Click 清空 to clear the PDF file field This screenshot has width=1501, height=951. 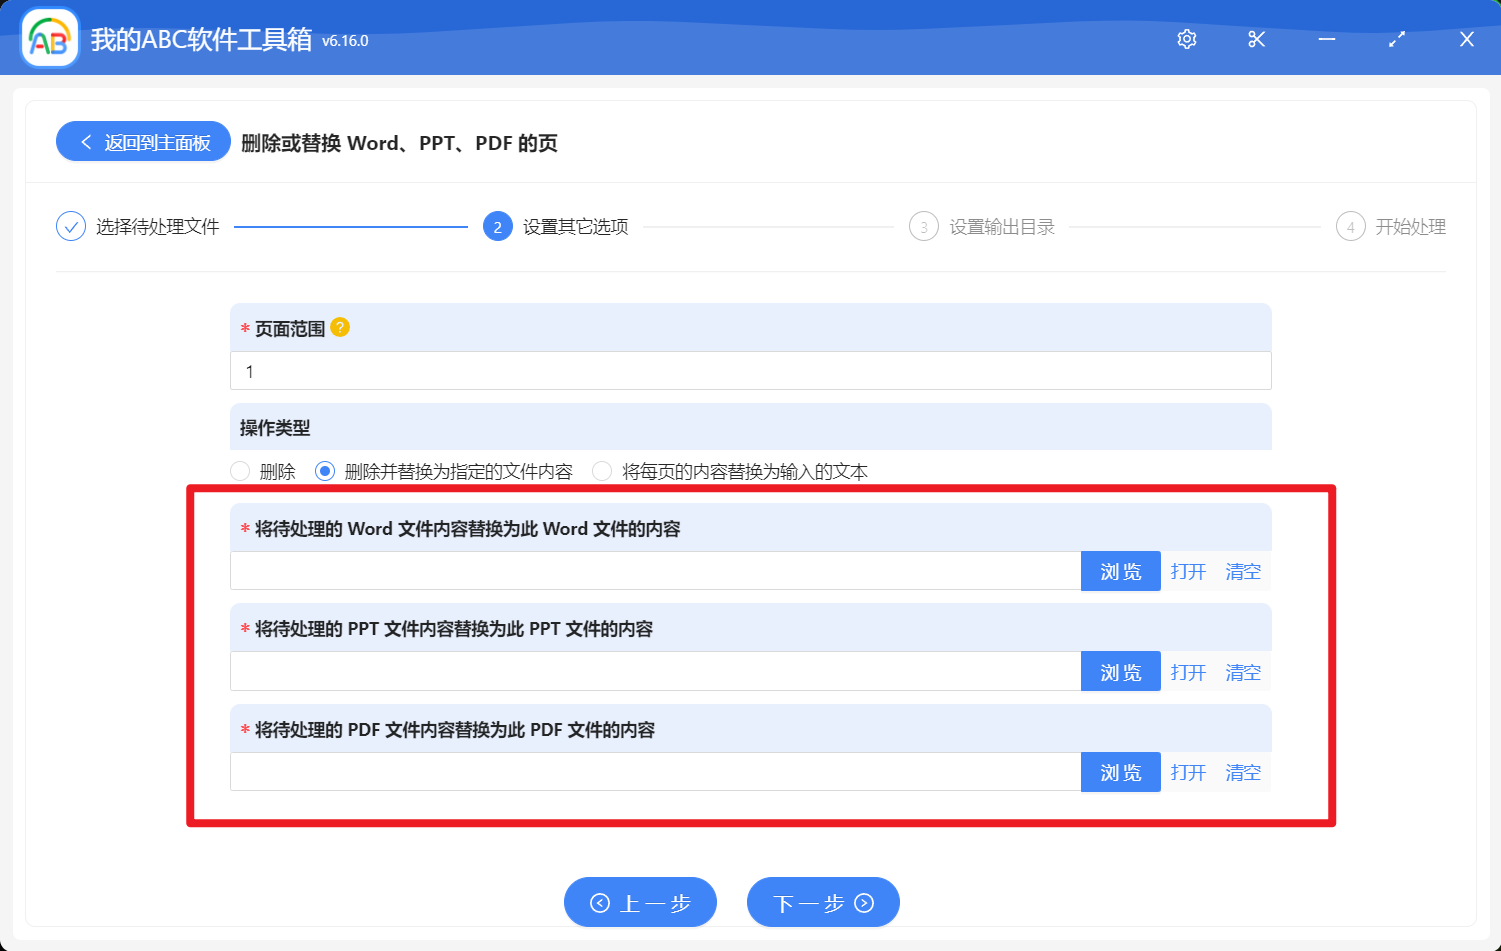coord(1242,771)
